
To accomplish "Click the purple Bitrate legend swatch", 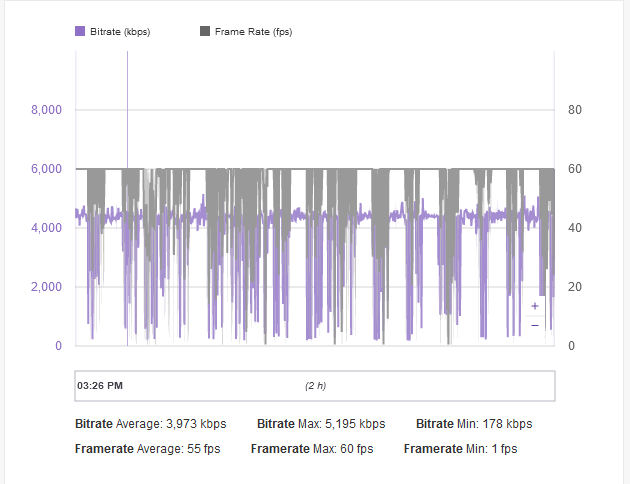I will pos(80,31).
